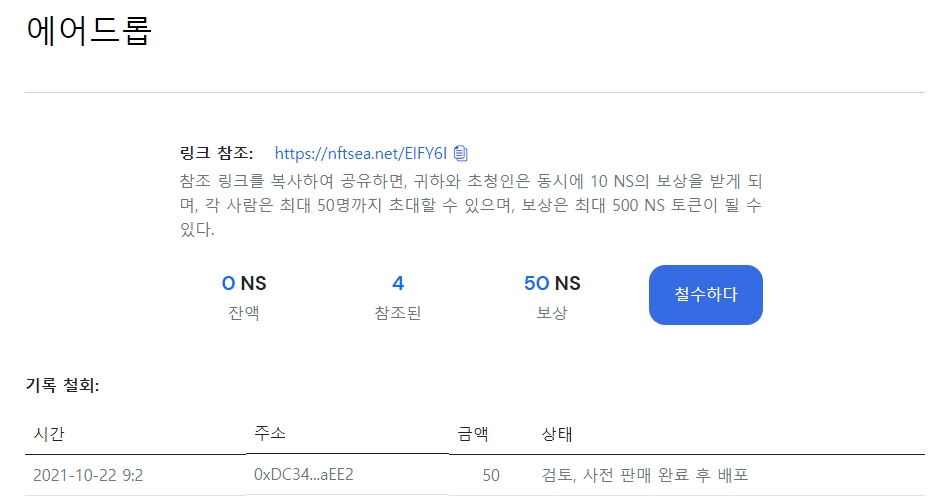This screenshot has width=934, height=500.
Task: Copy the referral link with the clipboard icon
Action: point(460,153)
